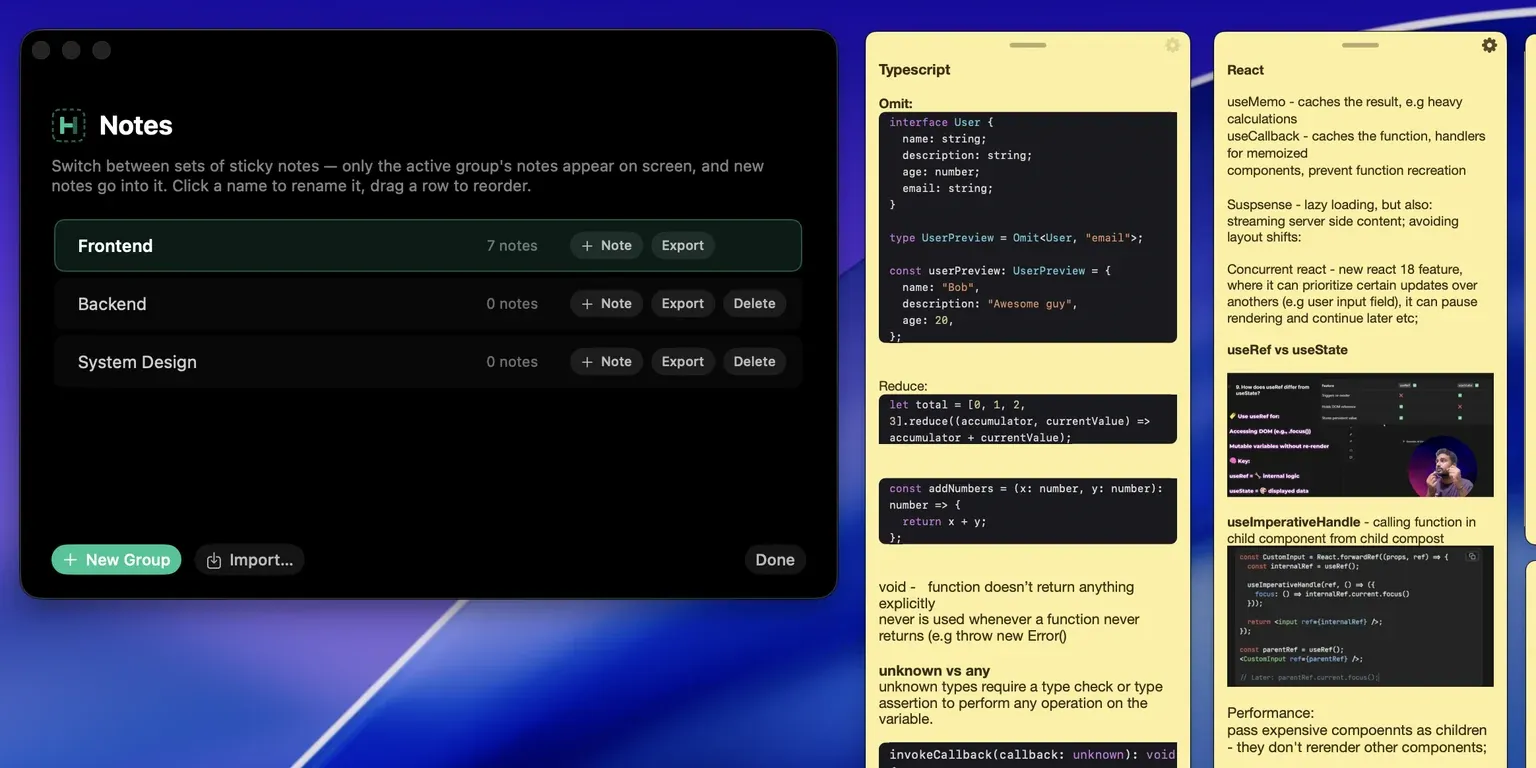Click 'void - function doesn't return' line

pyautogui.click(x=1006, y=587)
